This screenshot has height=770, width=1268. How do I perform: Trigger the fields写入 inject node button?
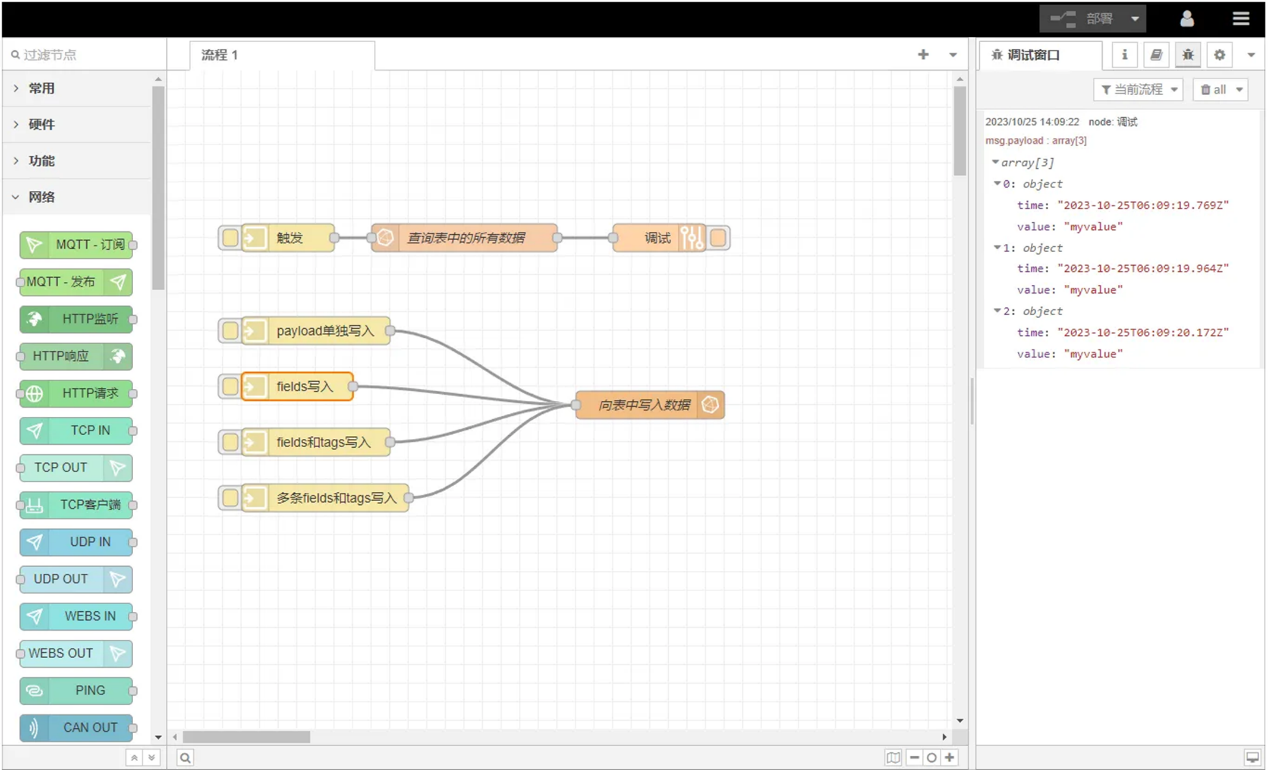230,386
